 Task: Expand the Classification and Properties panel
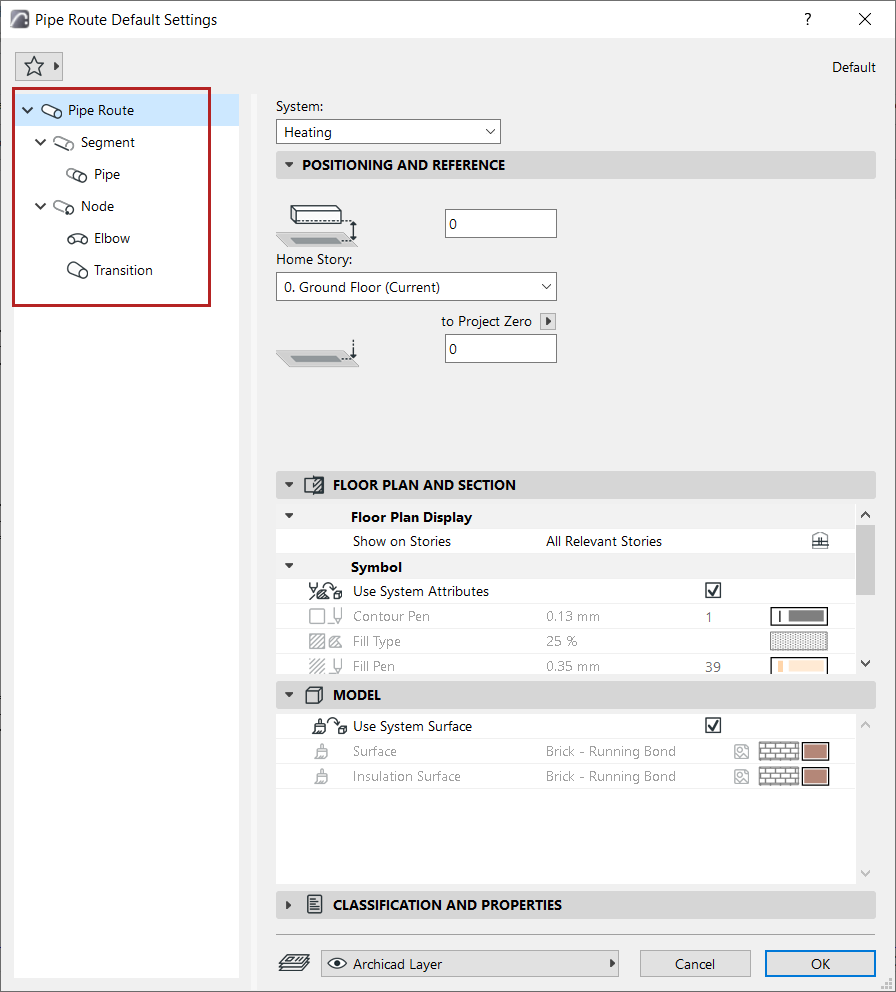[289, 905]
